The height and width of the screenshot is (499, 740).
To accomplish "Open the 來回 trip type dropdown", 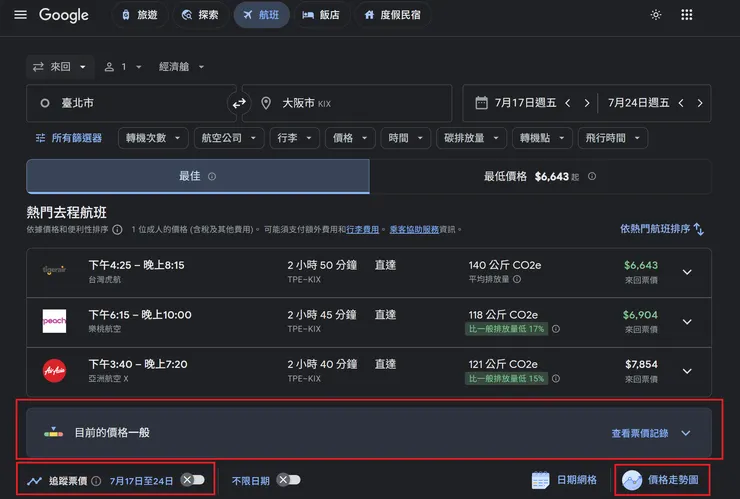I will click(60, 67).
